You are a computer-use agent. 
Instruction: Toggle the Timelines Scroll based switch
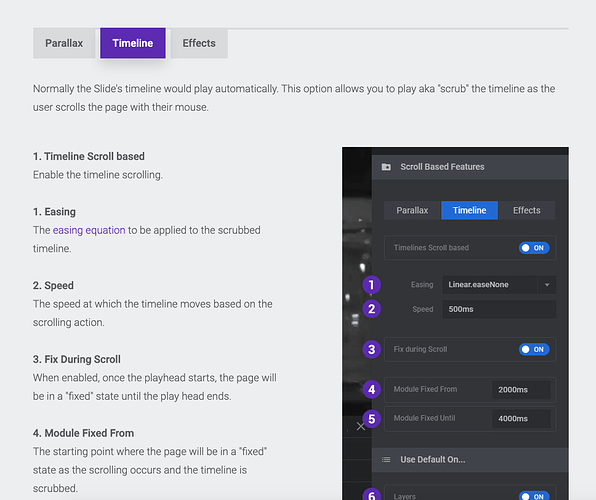click(x=534, y=248)
